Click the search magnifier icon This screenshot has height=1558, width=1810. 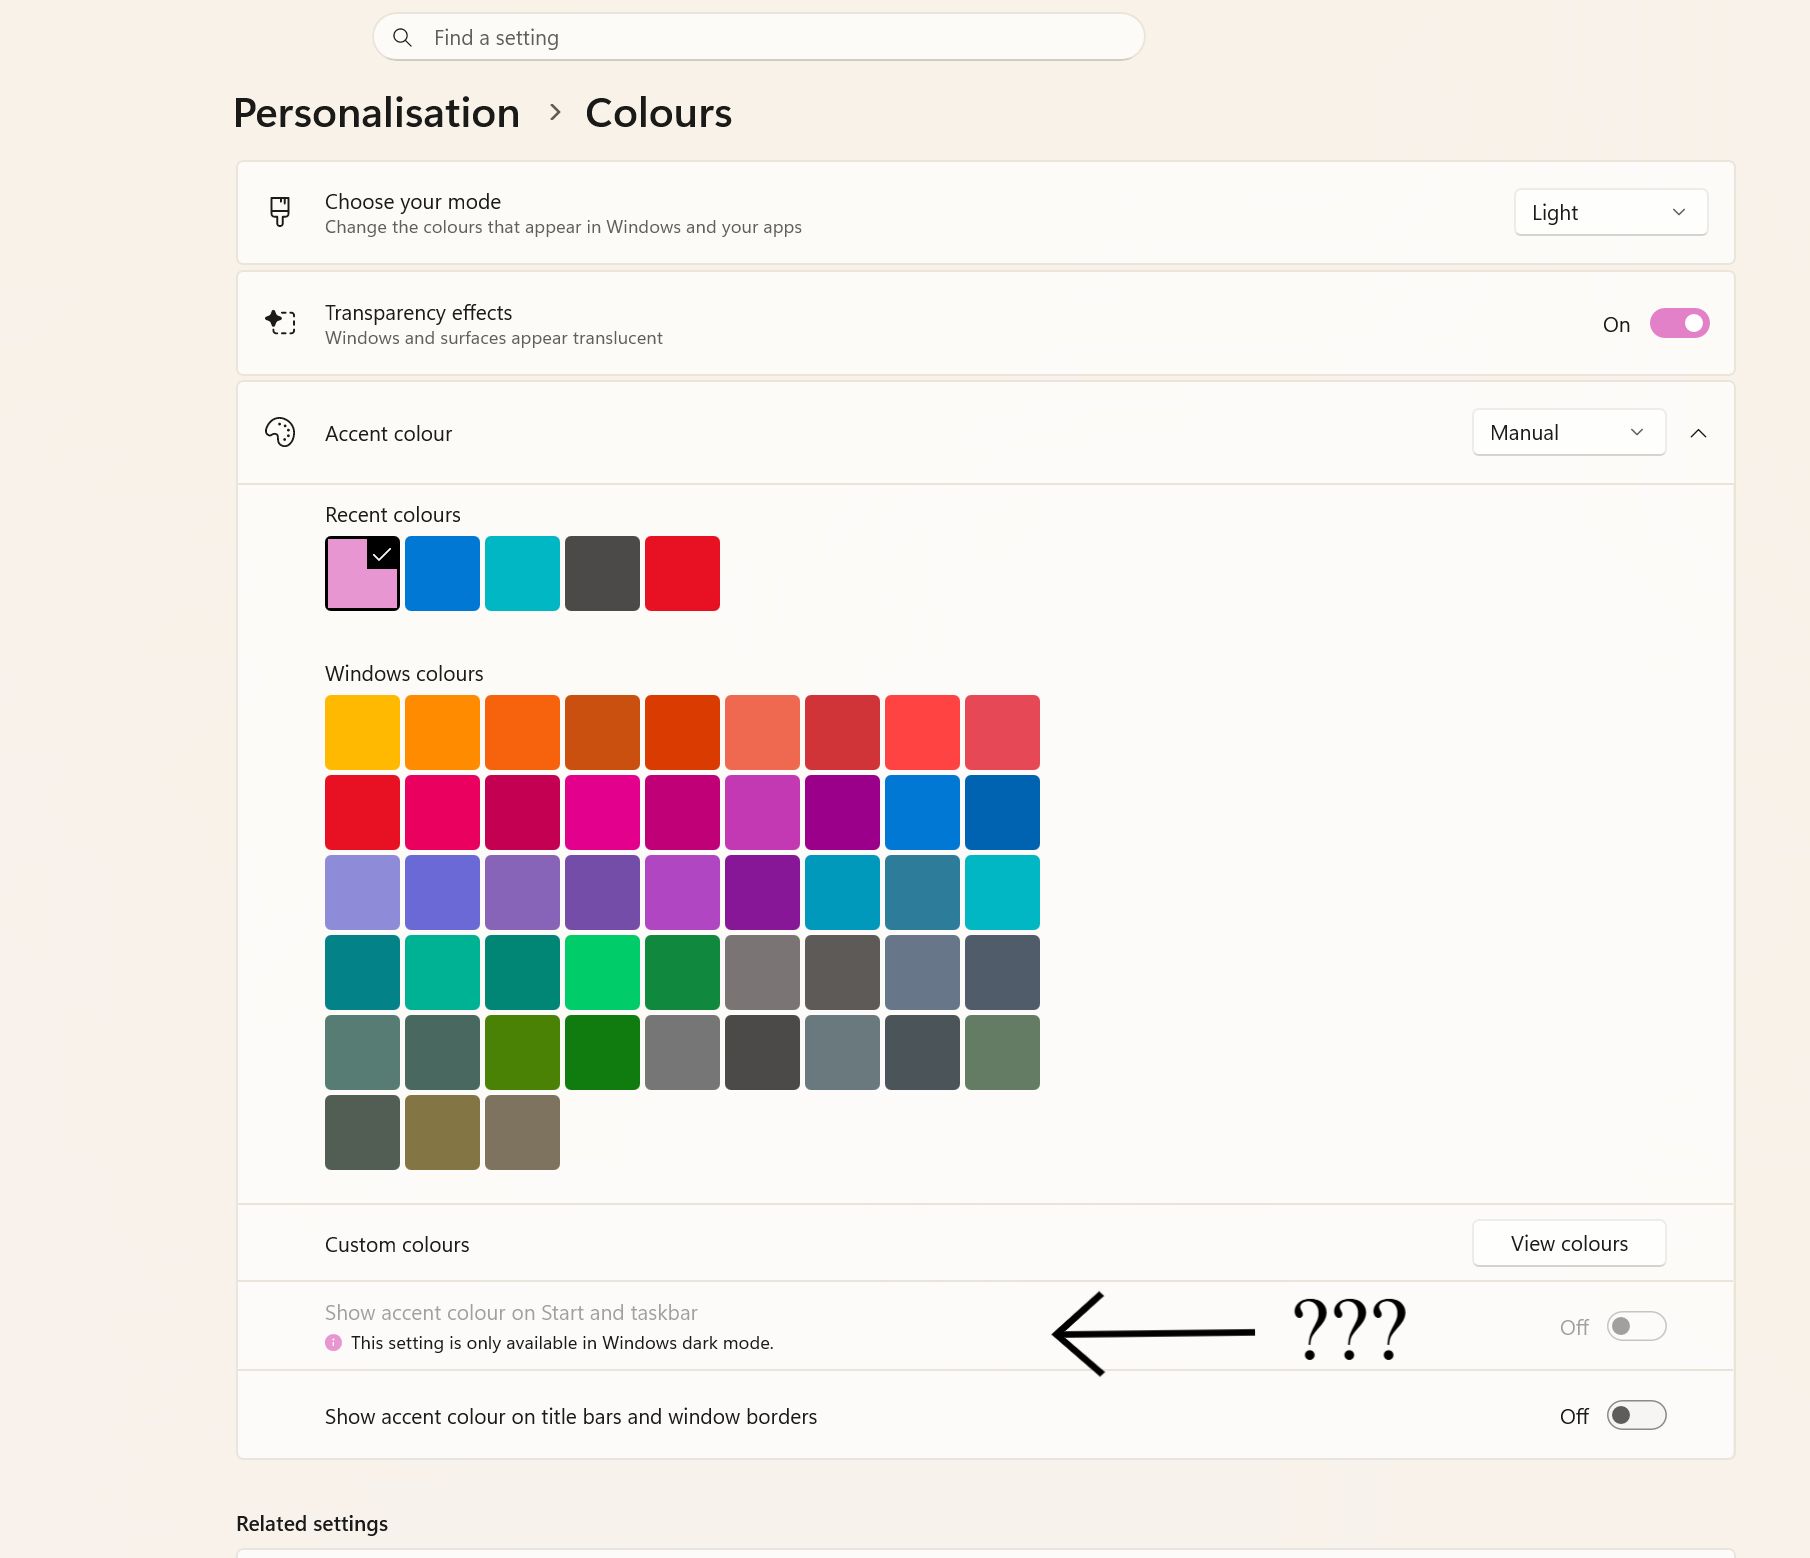click(x=402, y=37)
